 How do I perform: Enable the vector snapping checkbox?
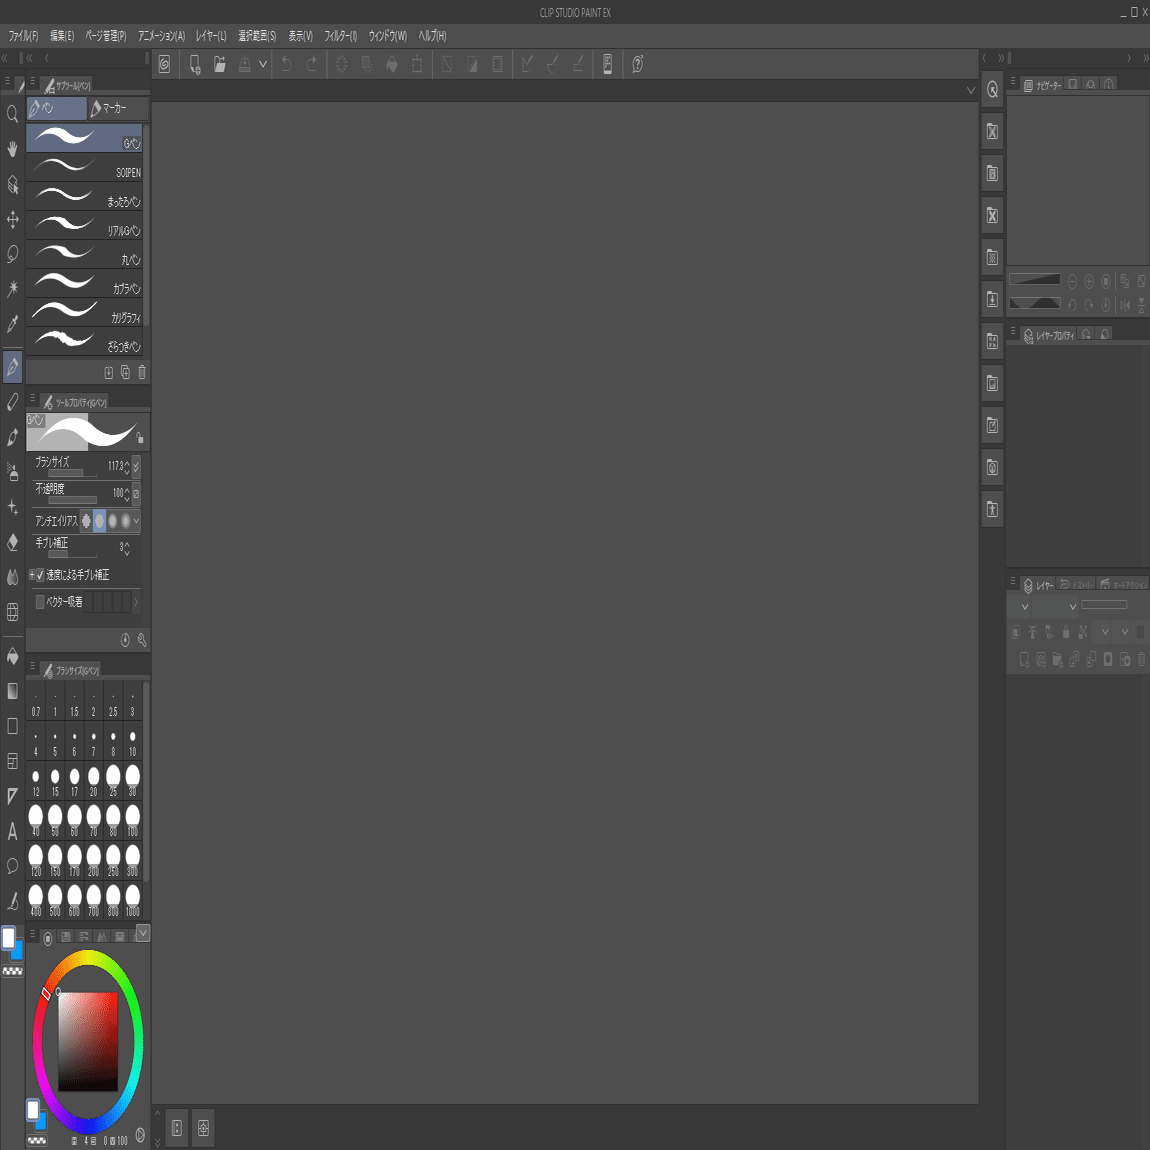click(x=40, y=601)
